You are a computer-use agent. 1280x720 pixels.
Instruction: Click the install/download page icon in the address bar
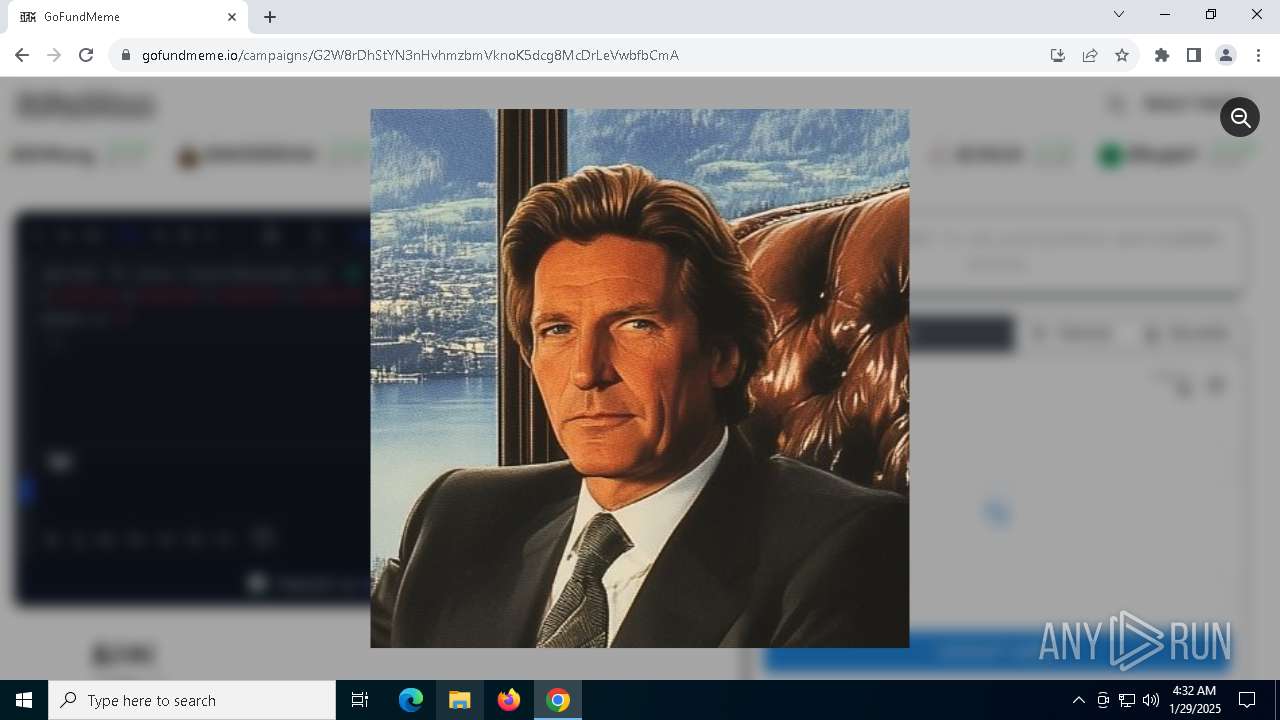(1058, 55)
